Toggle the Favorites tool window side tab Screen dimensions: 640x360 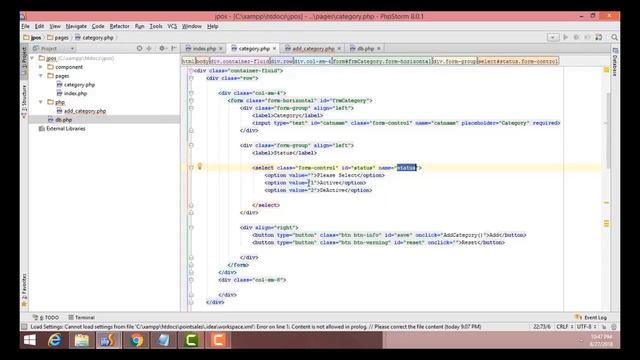coord(24,289)
